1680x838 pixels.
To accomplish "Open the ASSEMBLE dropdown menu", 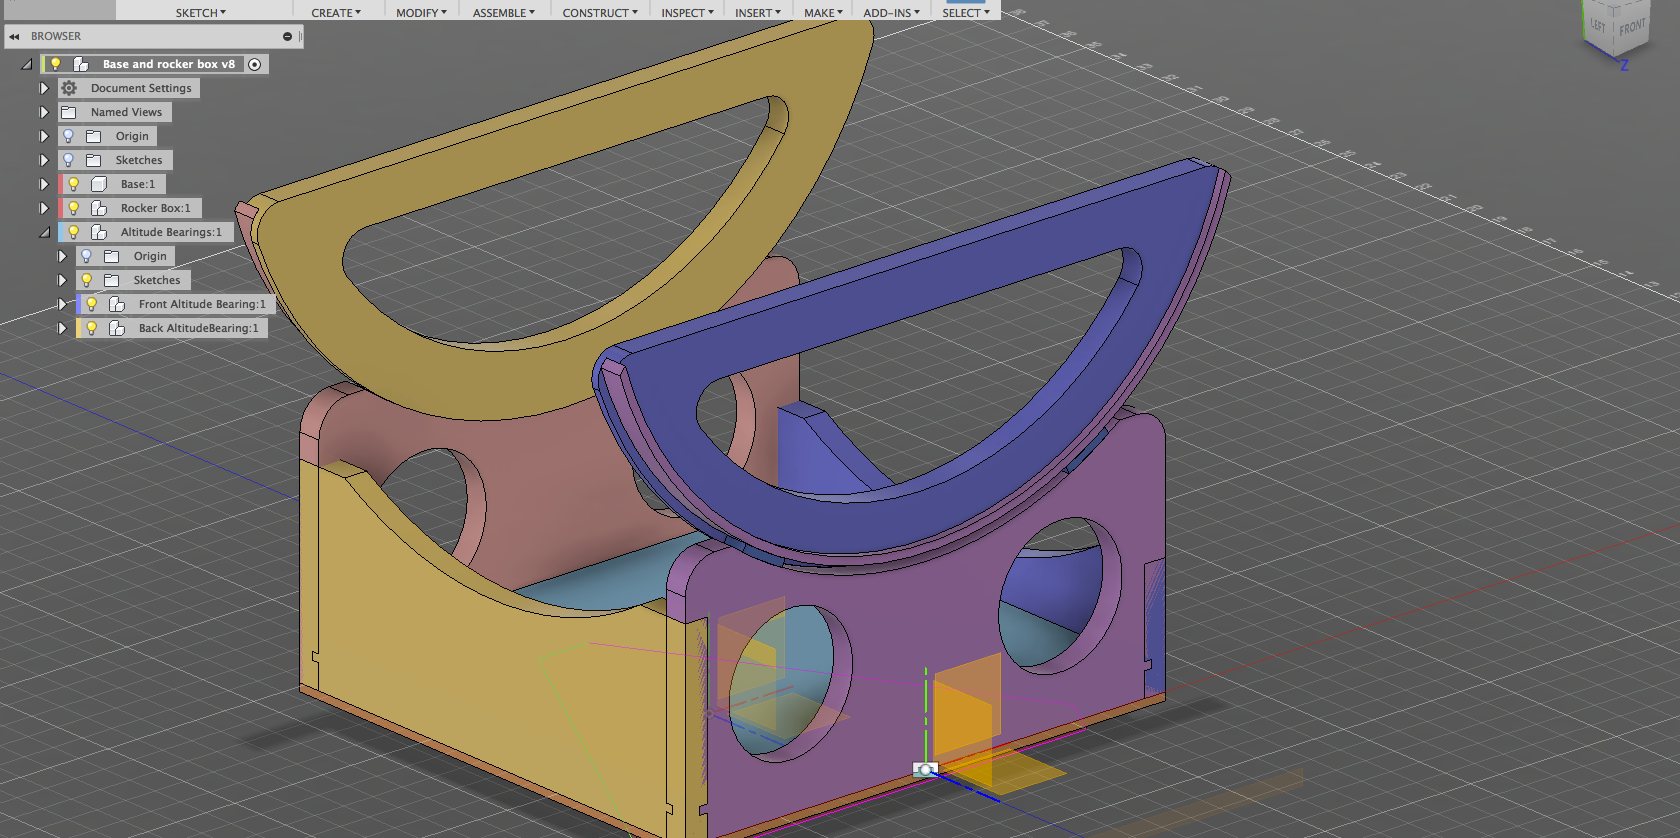I will 504,13.
